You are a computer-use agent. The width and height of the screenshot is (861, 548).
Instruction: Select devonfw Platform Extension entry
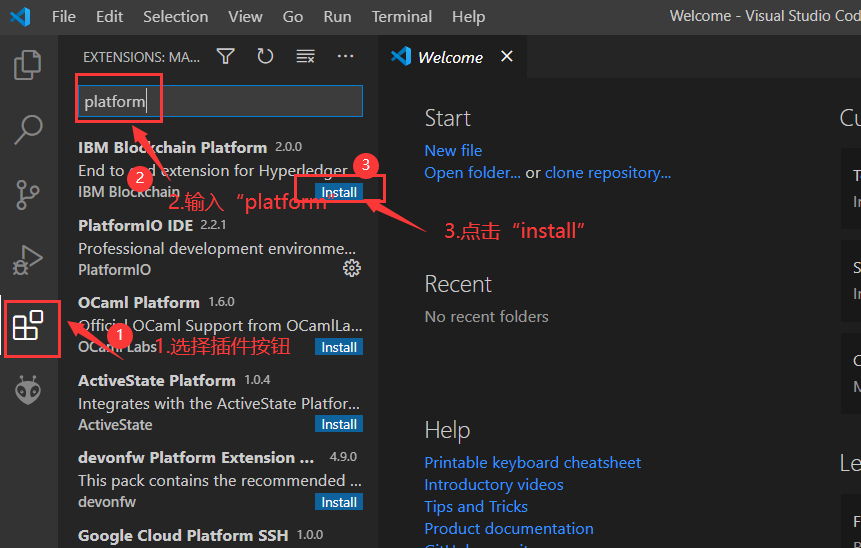click(219, 479)
